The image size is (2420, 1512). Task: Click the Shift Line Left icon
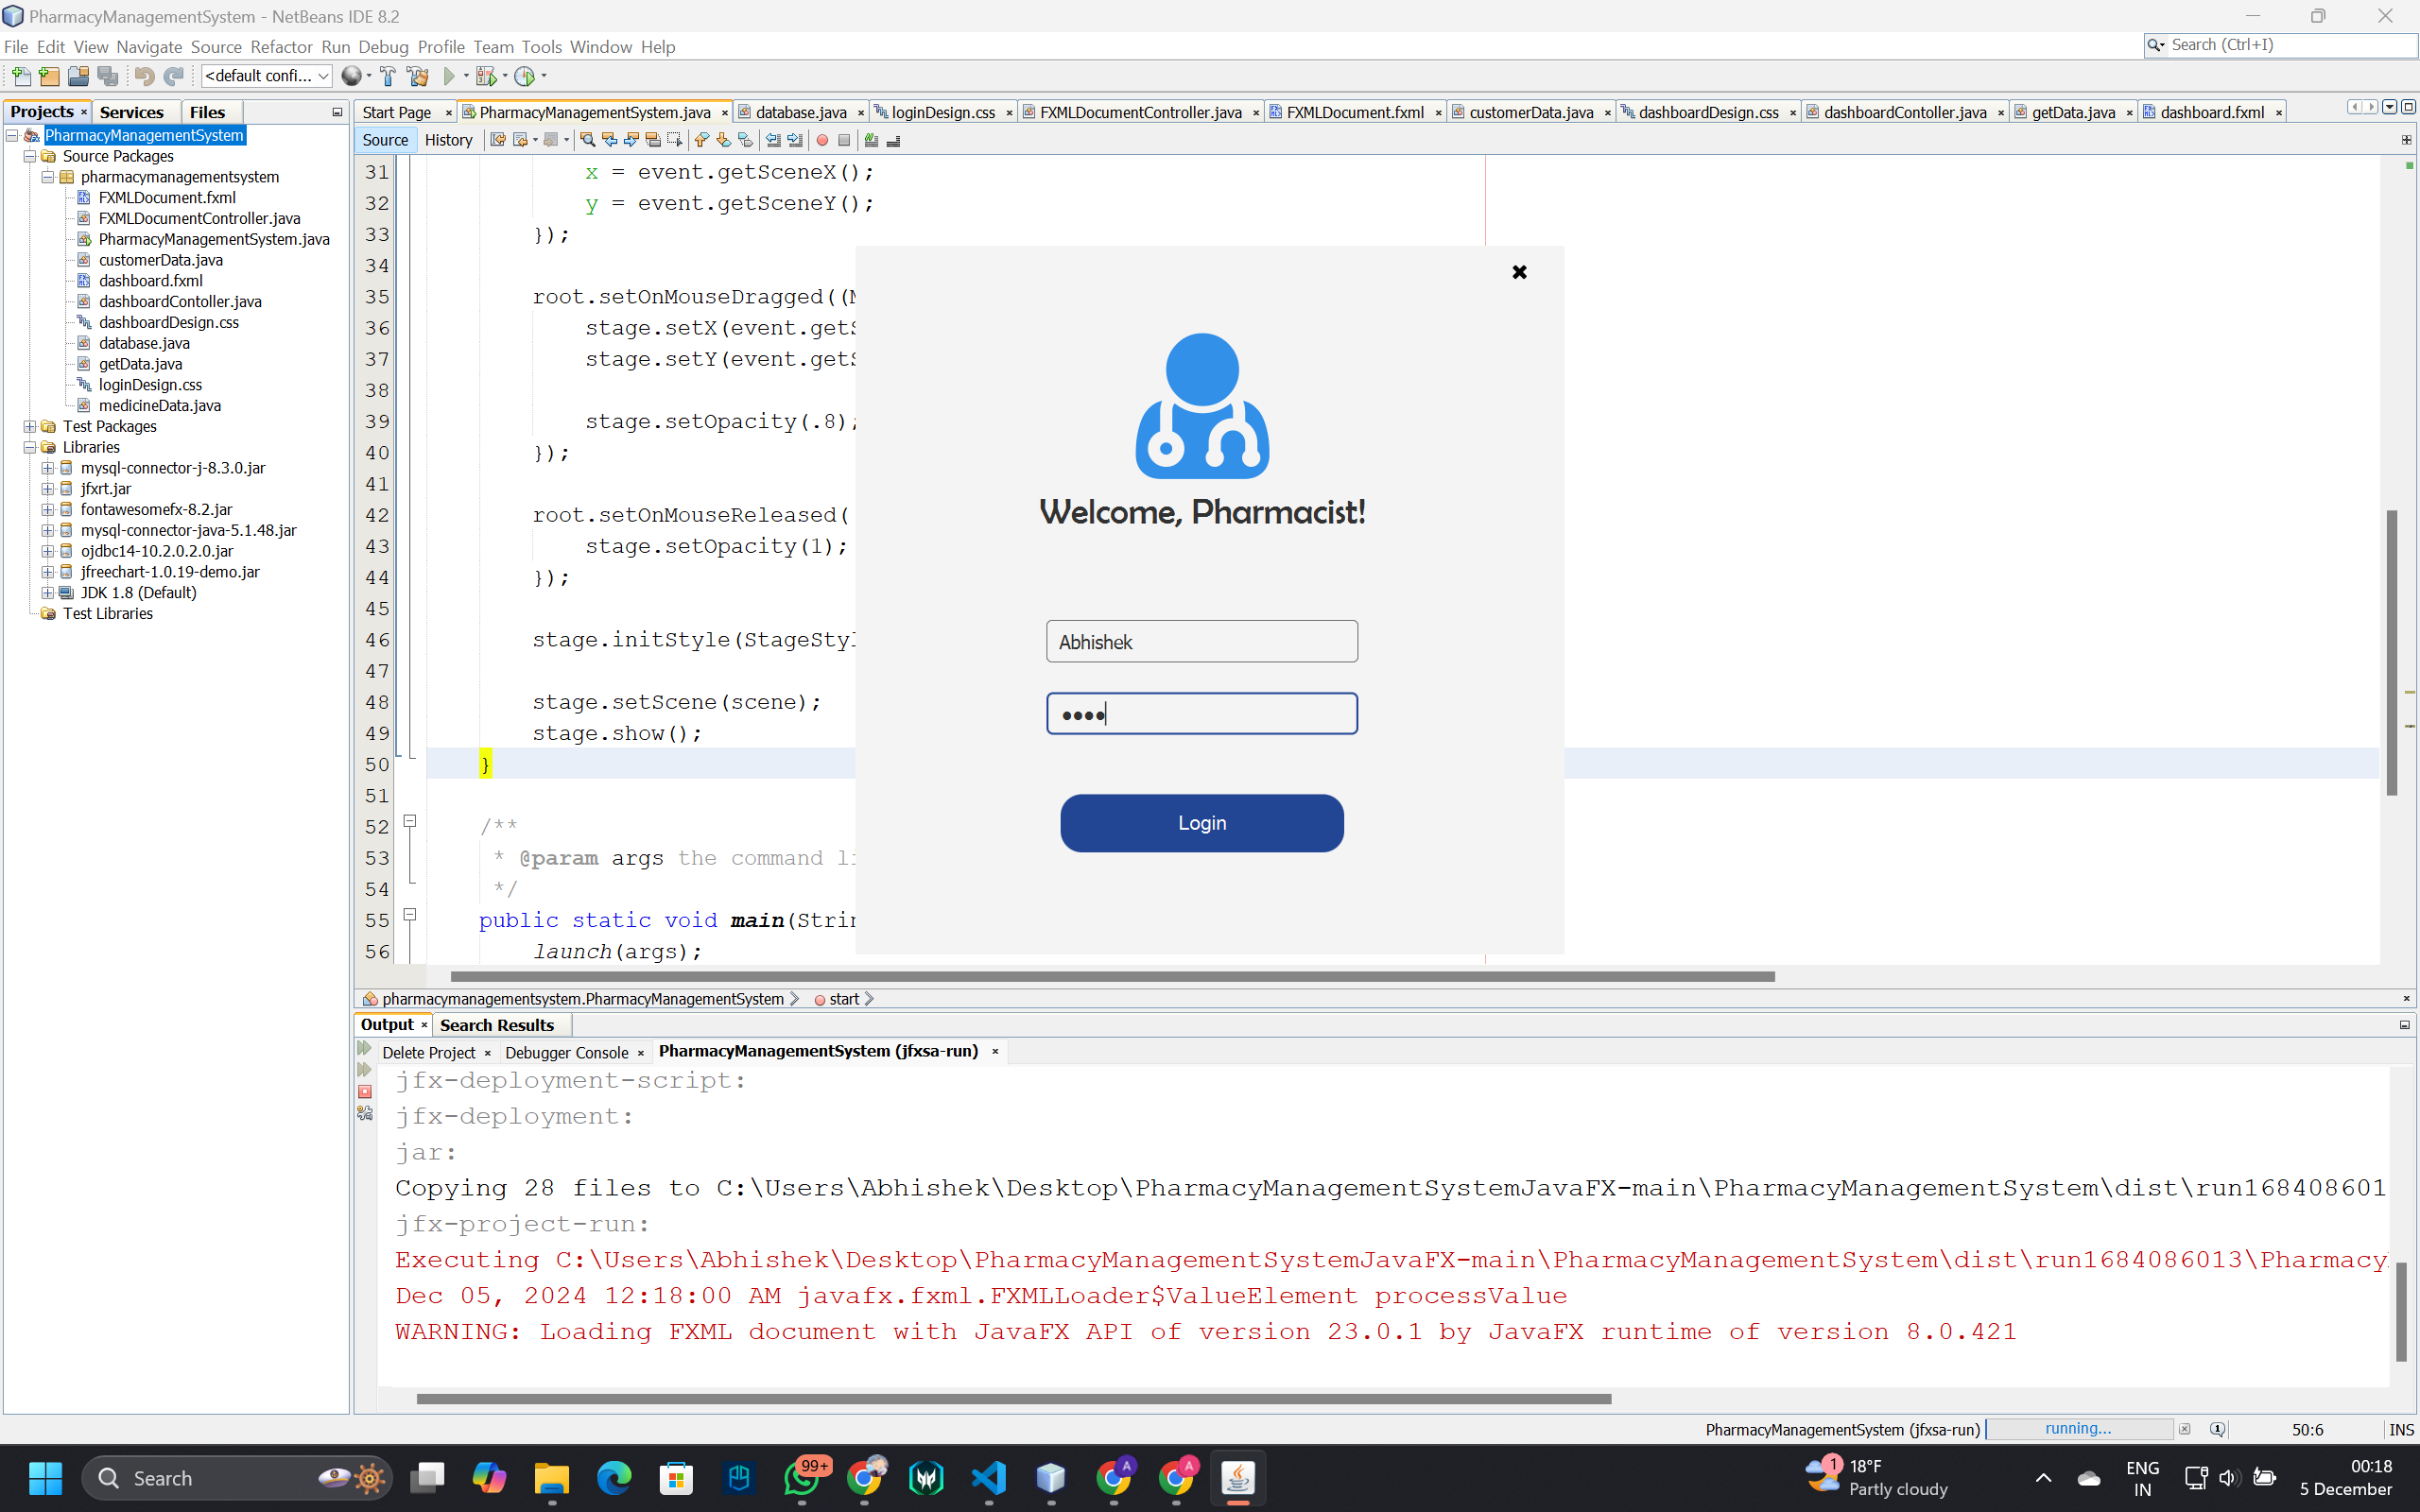click(773, 140)
